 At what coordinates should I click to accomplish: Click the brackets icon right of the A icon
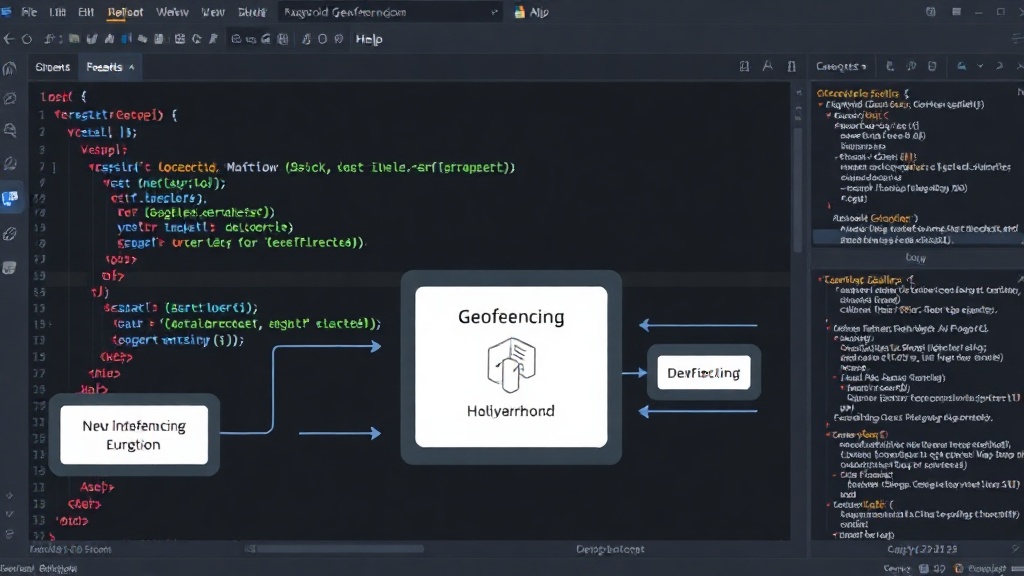tap(792, 66)
